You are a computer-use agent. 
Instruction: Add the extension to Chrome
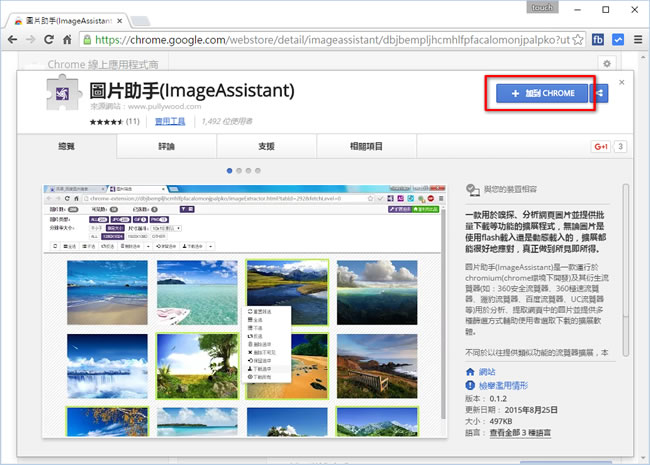pos(542,93)
